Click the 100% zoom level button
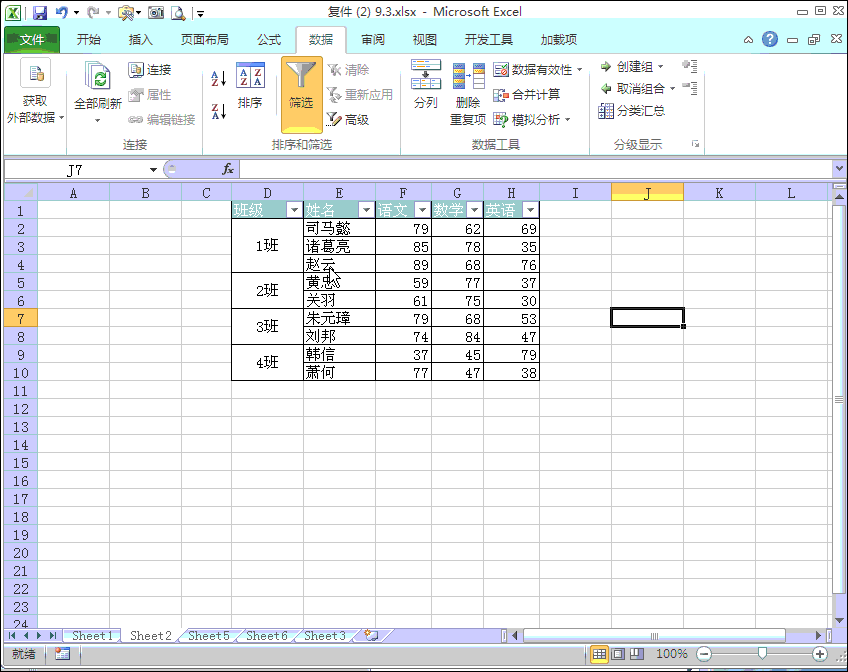848x672 pixels. pyautogui.click(x=671, y=654)
